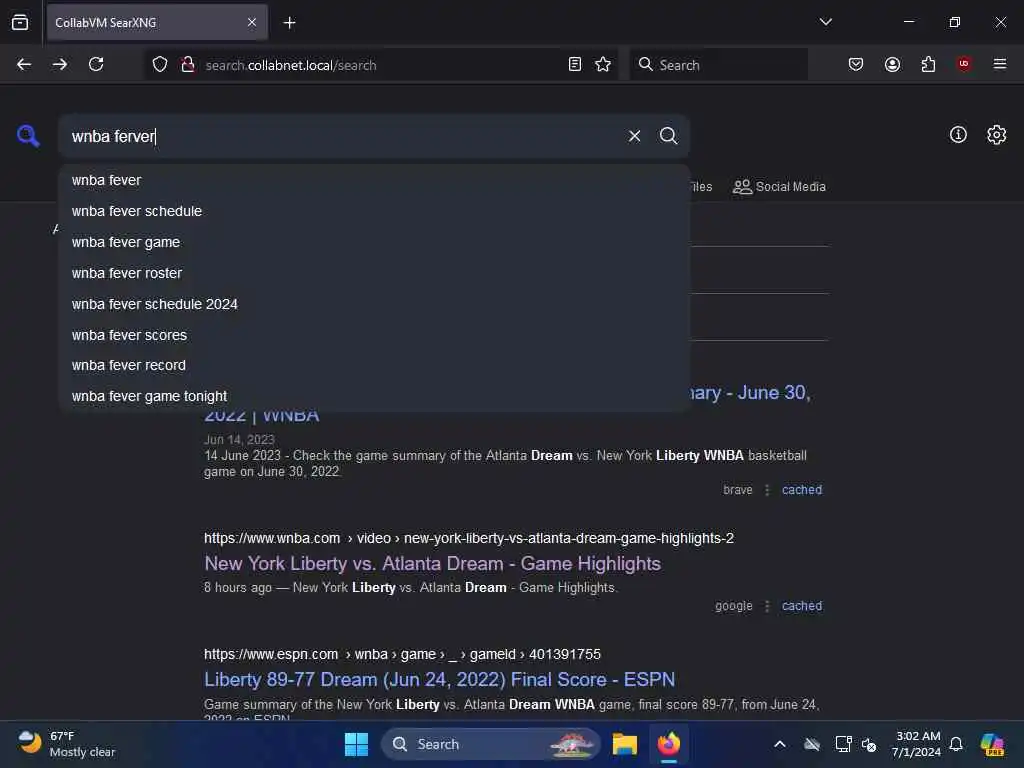
Task: Open the extensions puzzle icon
Action: point(928,64)
